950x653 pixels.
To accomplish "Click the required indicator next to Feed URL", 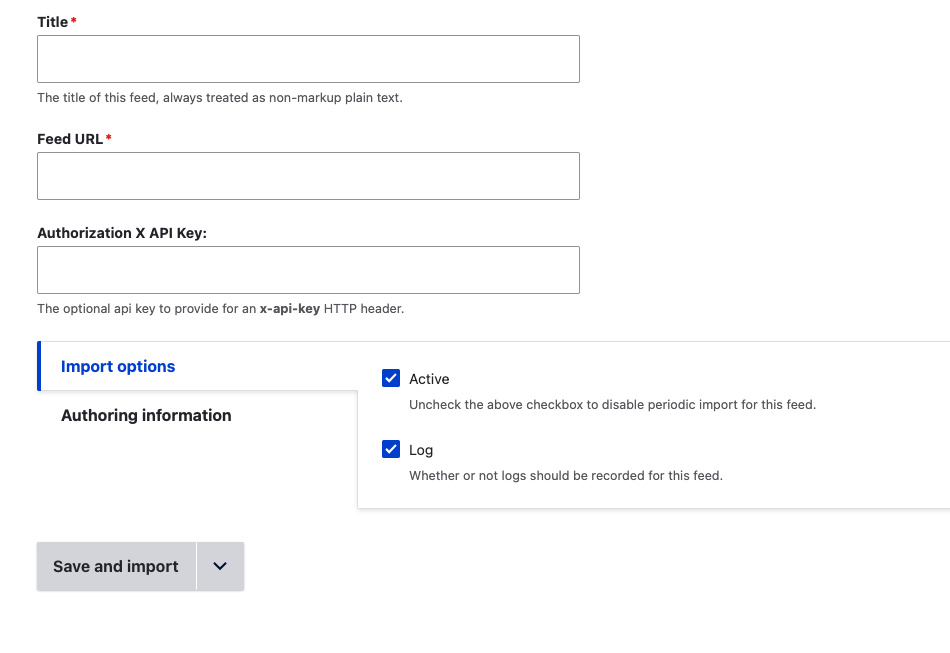I will pos(108,138).
